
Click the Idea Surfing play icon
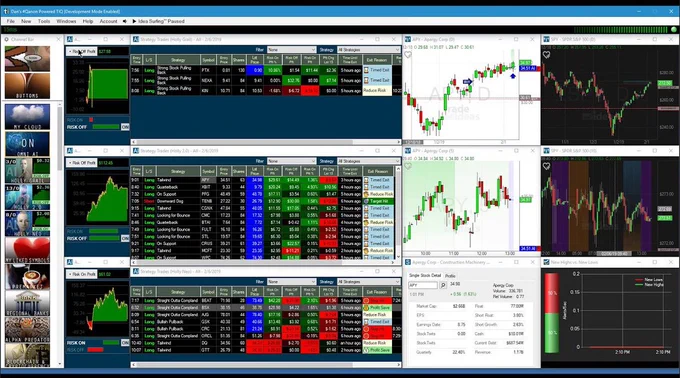(134, 21)
